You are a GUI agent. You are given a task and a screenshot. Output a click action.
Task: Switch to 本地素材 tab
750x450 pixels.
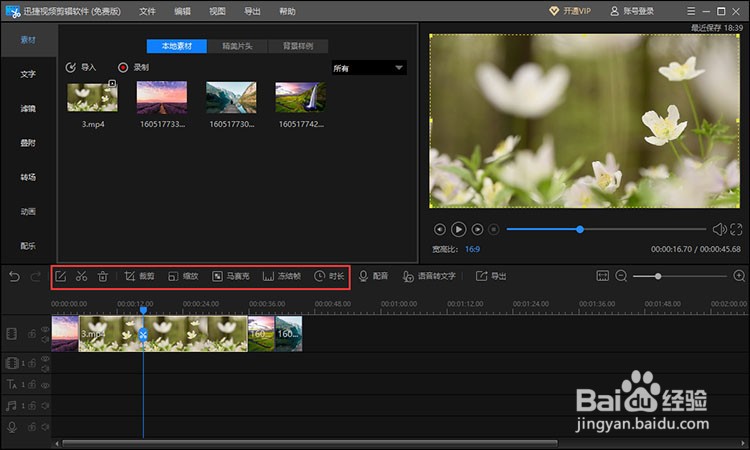click(176, 46)
